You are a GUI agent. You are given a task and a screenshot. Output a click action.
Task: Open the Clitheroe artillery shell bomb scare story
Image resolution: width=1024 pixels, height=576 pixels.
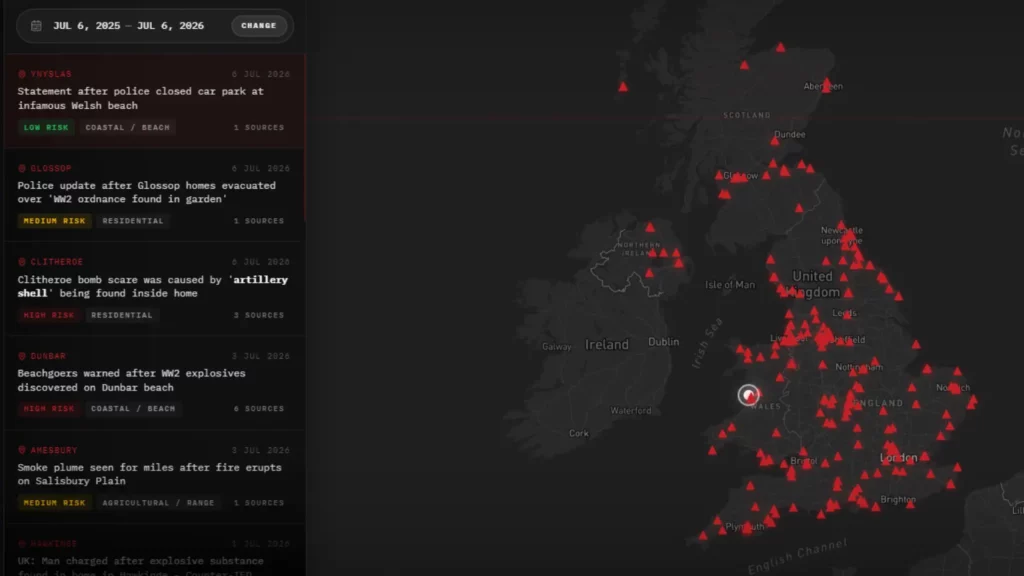point(152,286)
